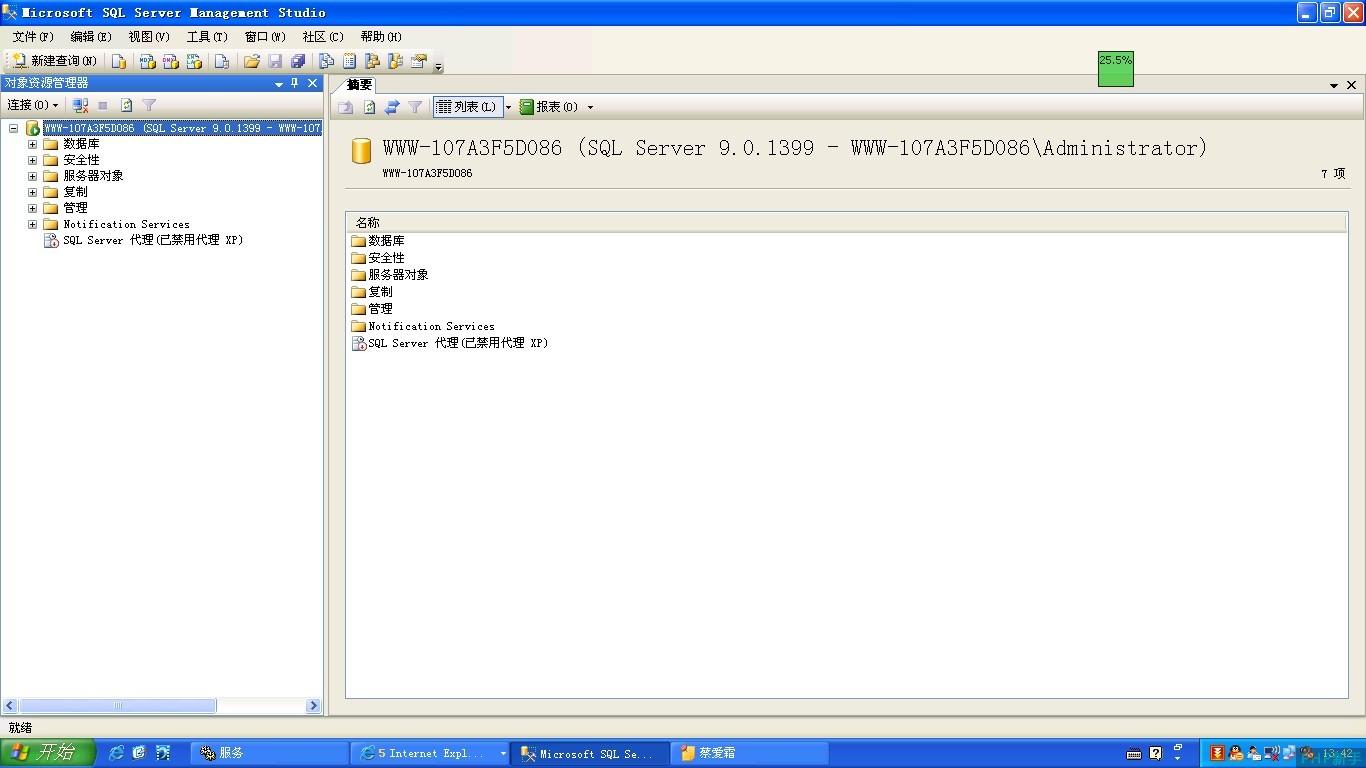Open a new Database Engine query icon
The width and height of the screenshot is (1366, 768).
(x=119, y=61)
